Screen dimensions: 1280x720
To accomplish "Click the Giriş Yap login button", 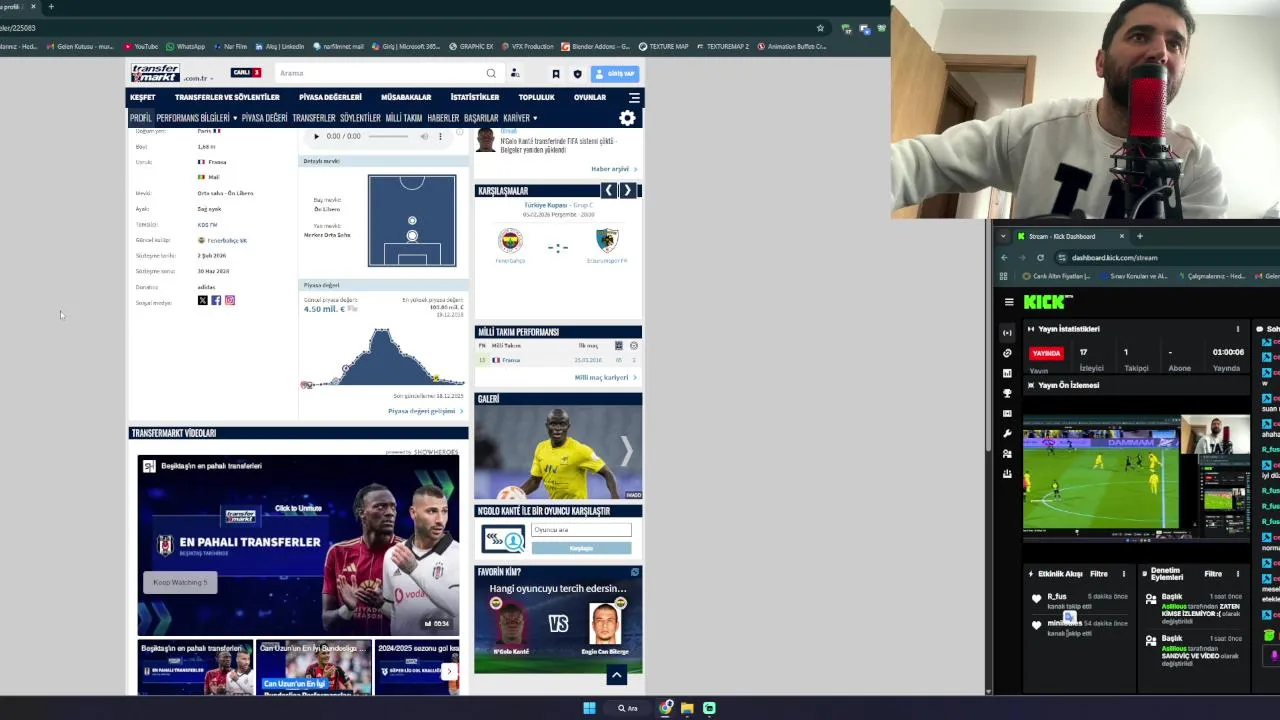I will pos(615,74).
